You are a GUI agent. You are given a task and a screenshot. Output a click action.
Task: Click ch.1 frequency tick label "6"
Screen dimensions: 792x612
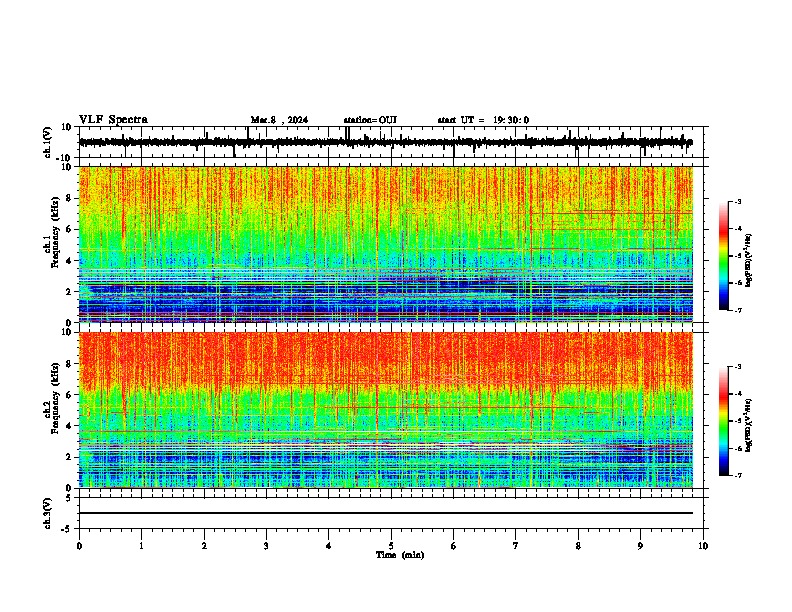click(x=70, y=230)
